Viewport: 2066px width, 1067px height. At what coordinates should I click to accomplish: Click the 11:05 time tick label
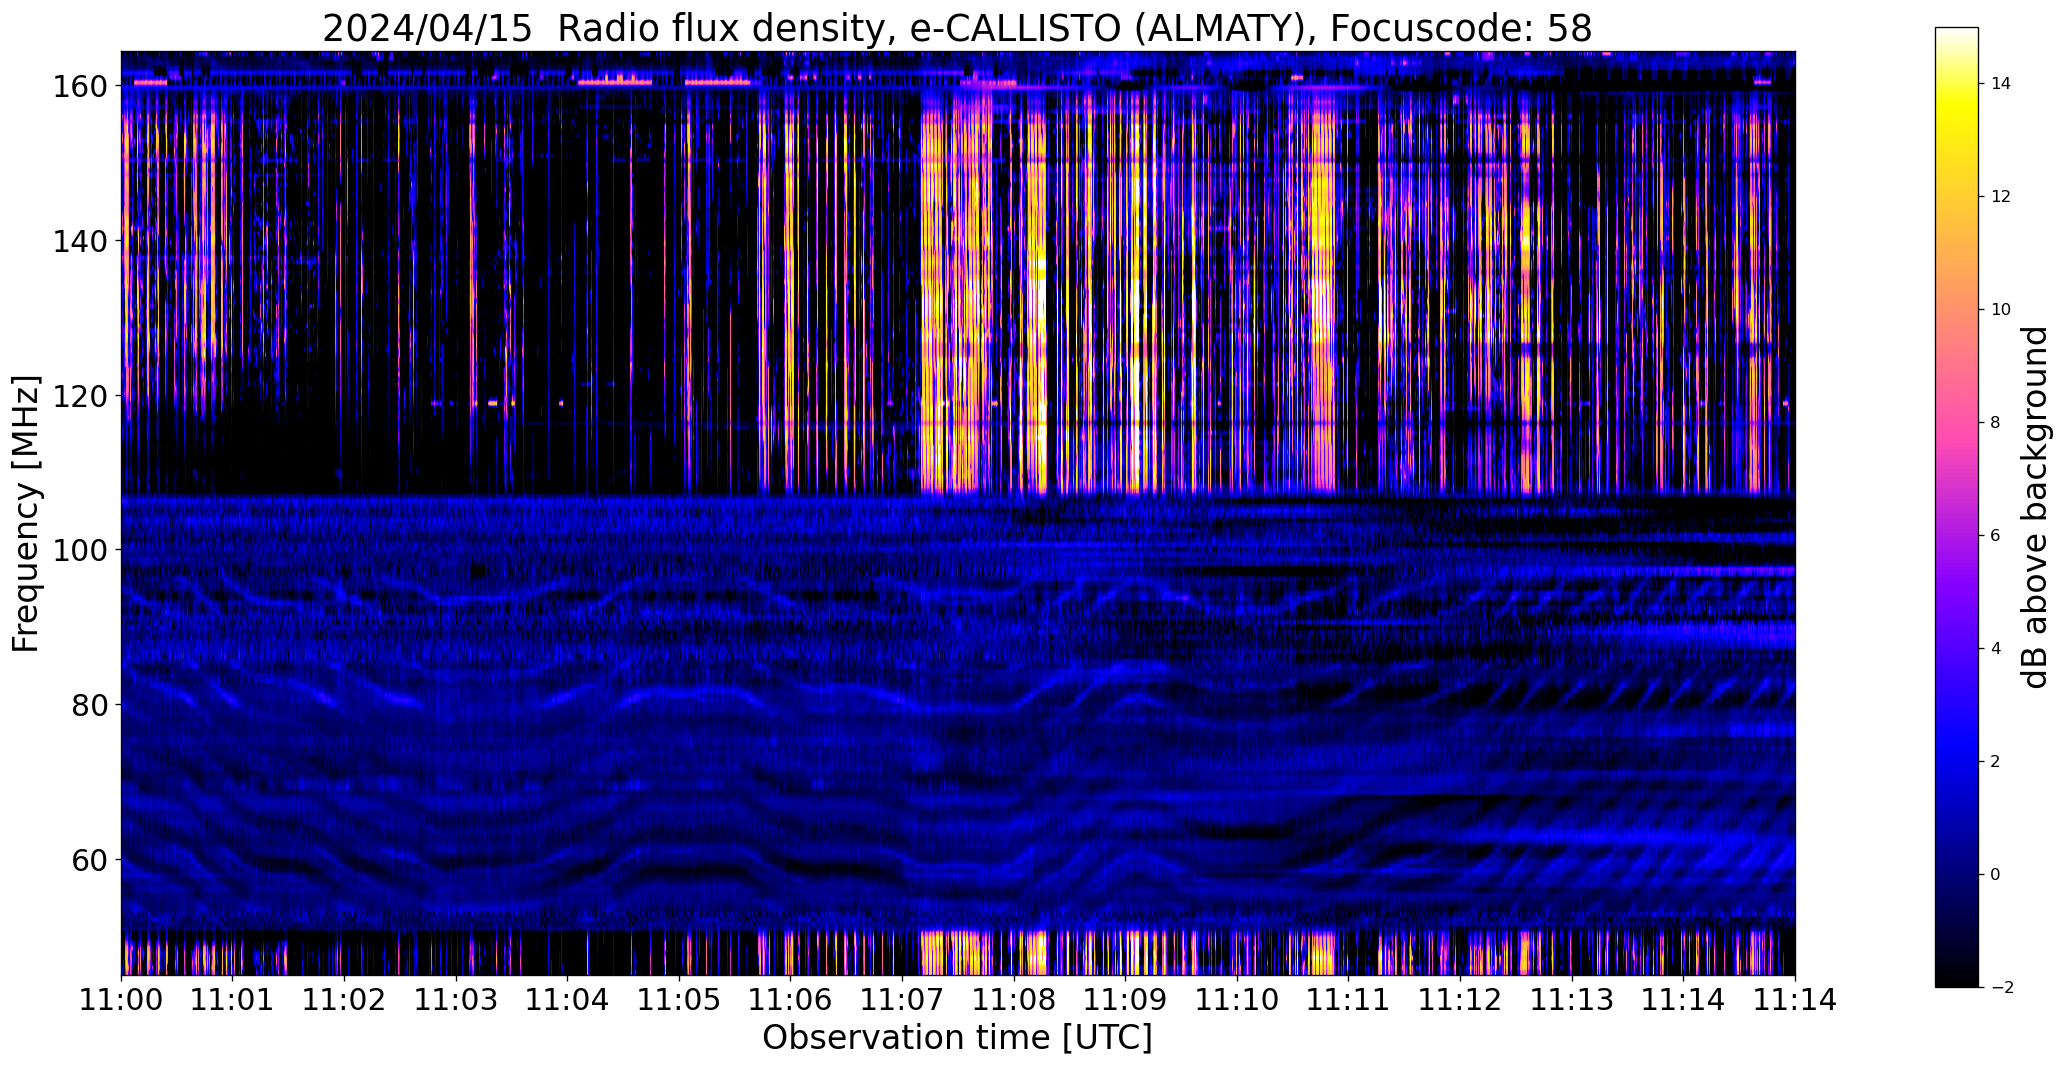coord(679,999)
